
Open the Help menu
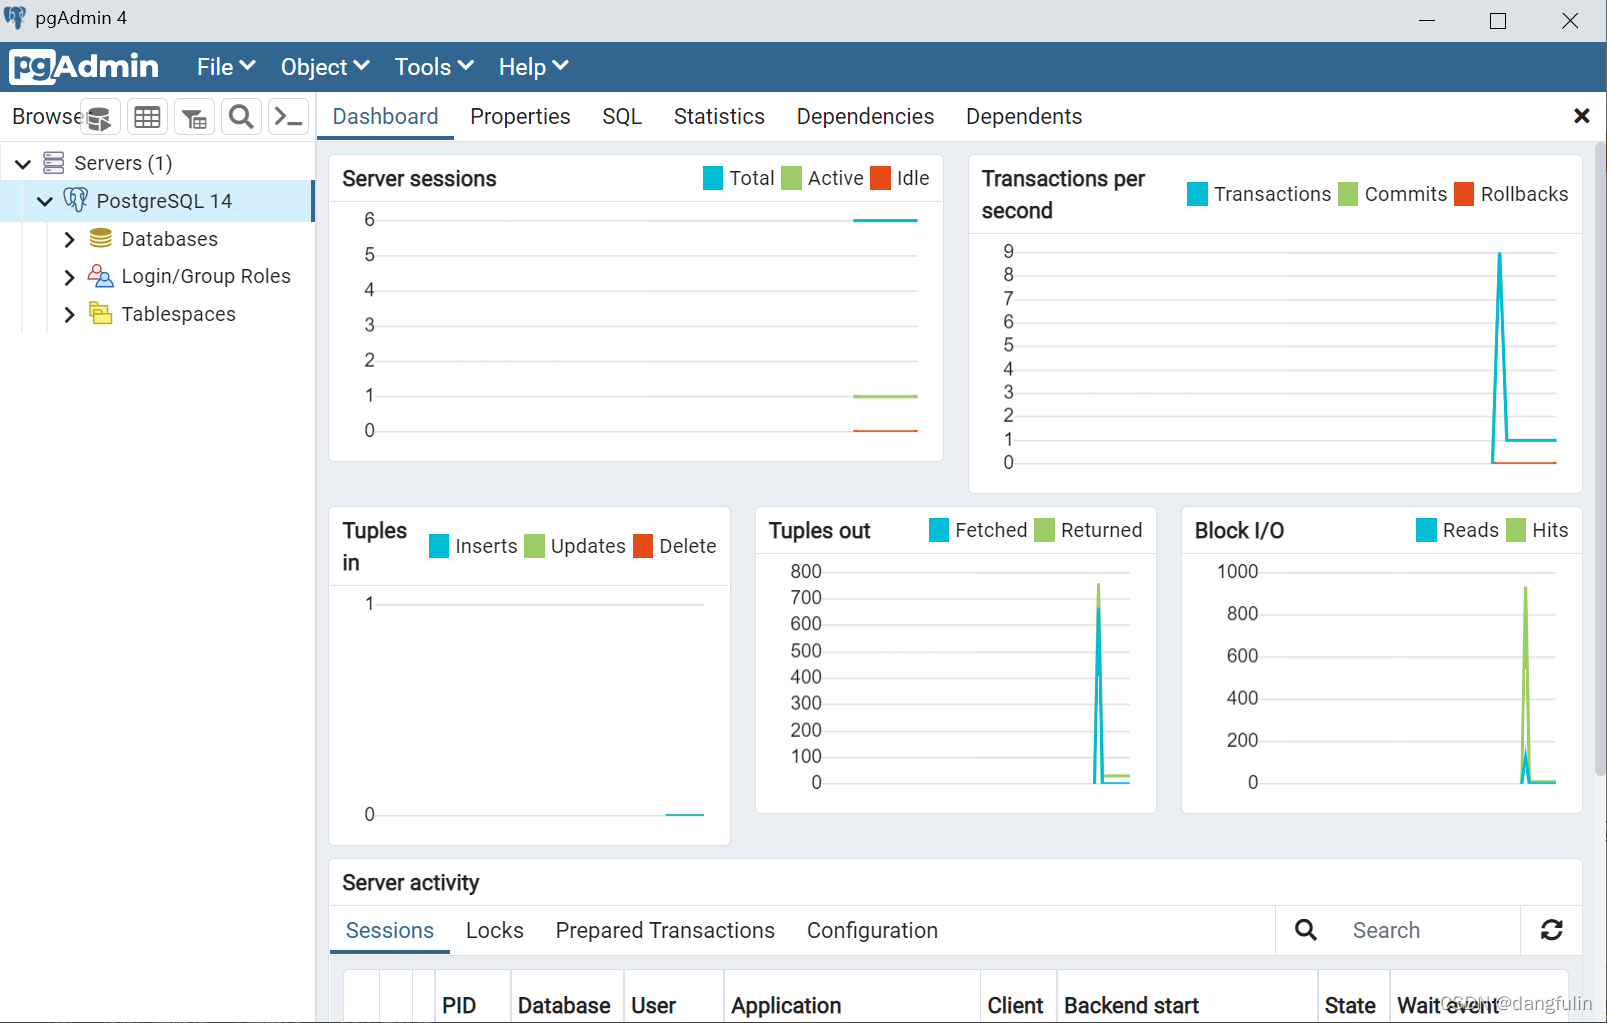[533, 67]
